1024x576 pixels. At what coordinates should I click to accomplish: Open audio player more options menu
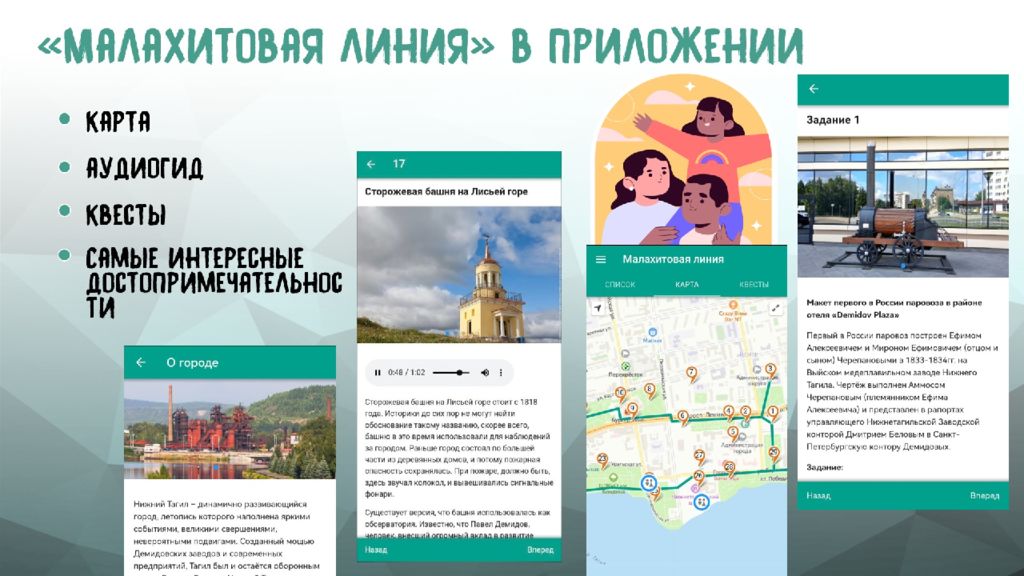(x=501, y=373)
